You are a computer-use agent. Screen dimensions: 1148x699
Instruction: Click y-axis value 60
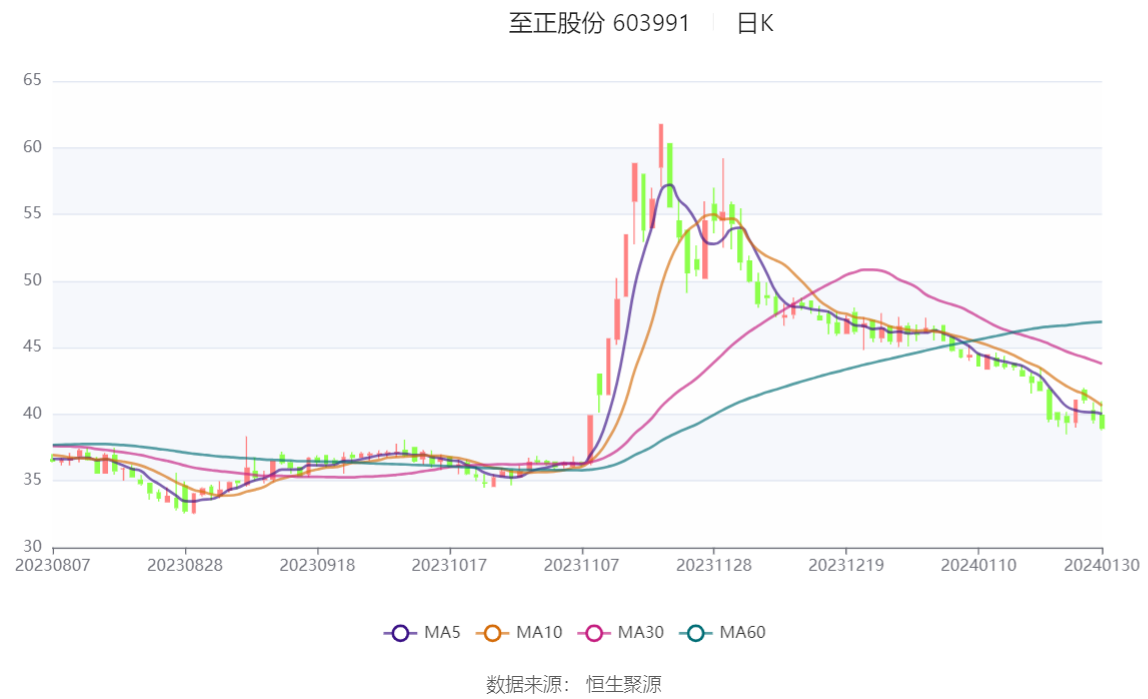(32, 147)
